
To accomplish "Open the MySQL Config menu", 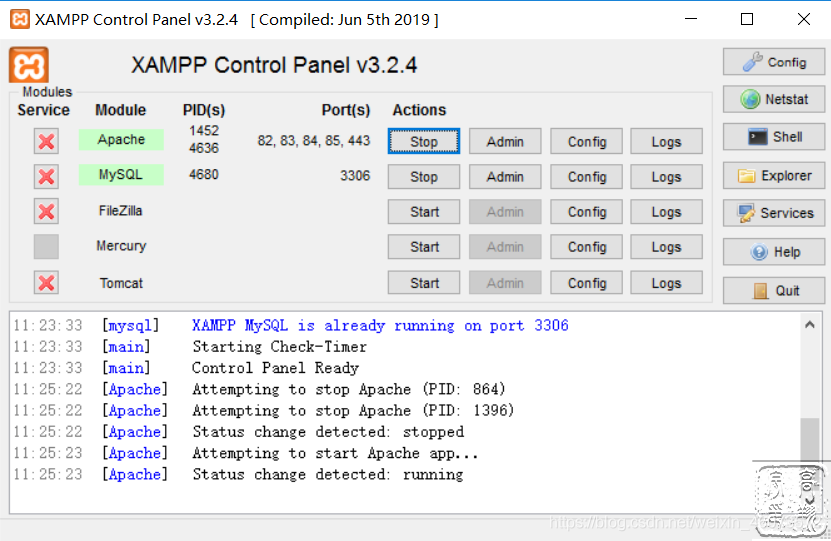I will [586, 176].
